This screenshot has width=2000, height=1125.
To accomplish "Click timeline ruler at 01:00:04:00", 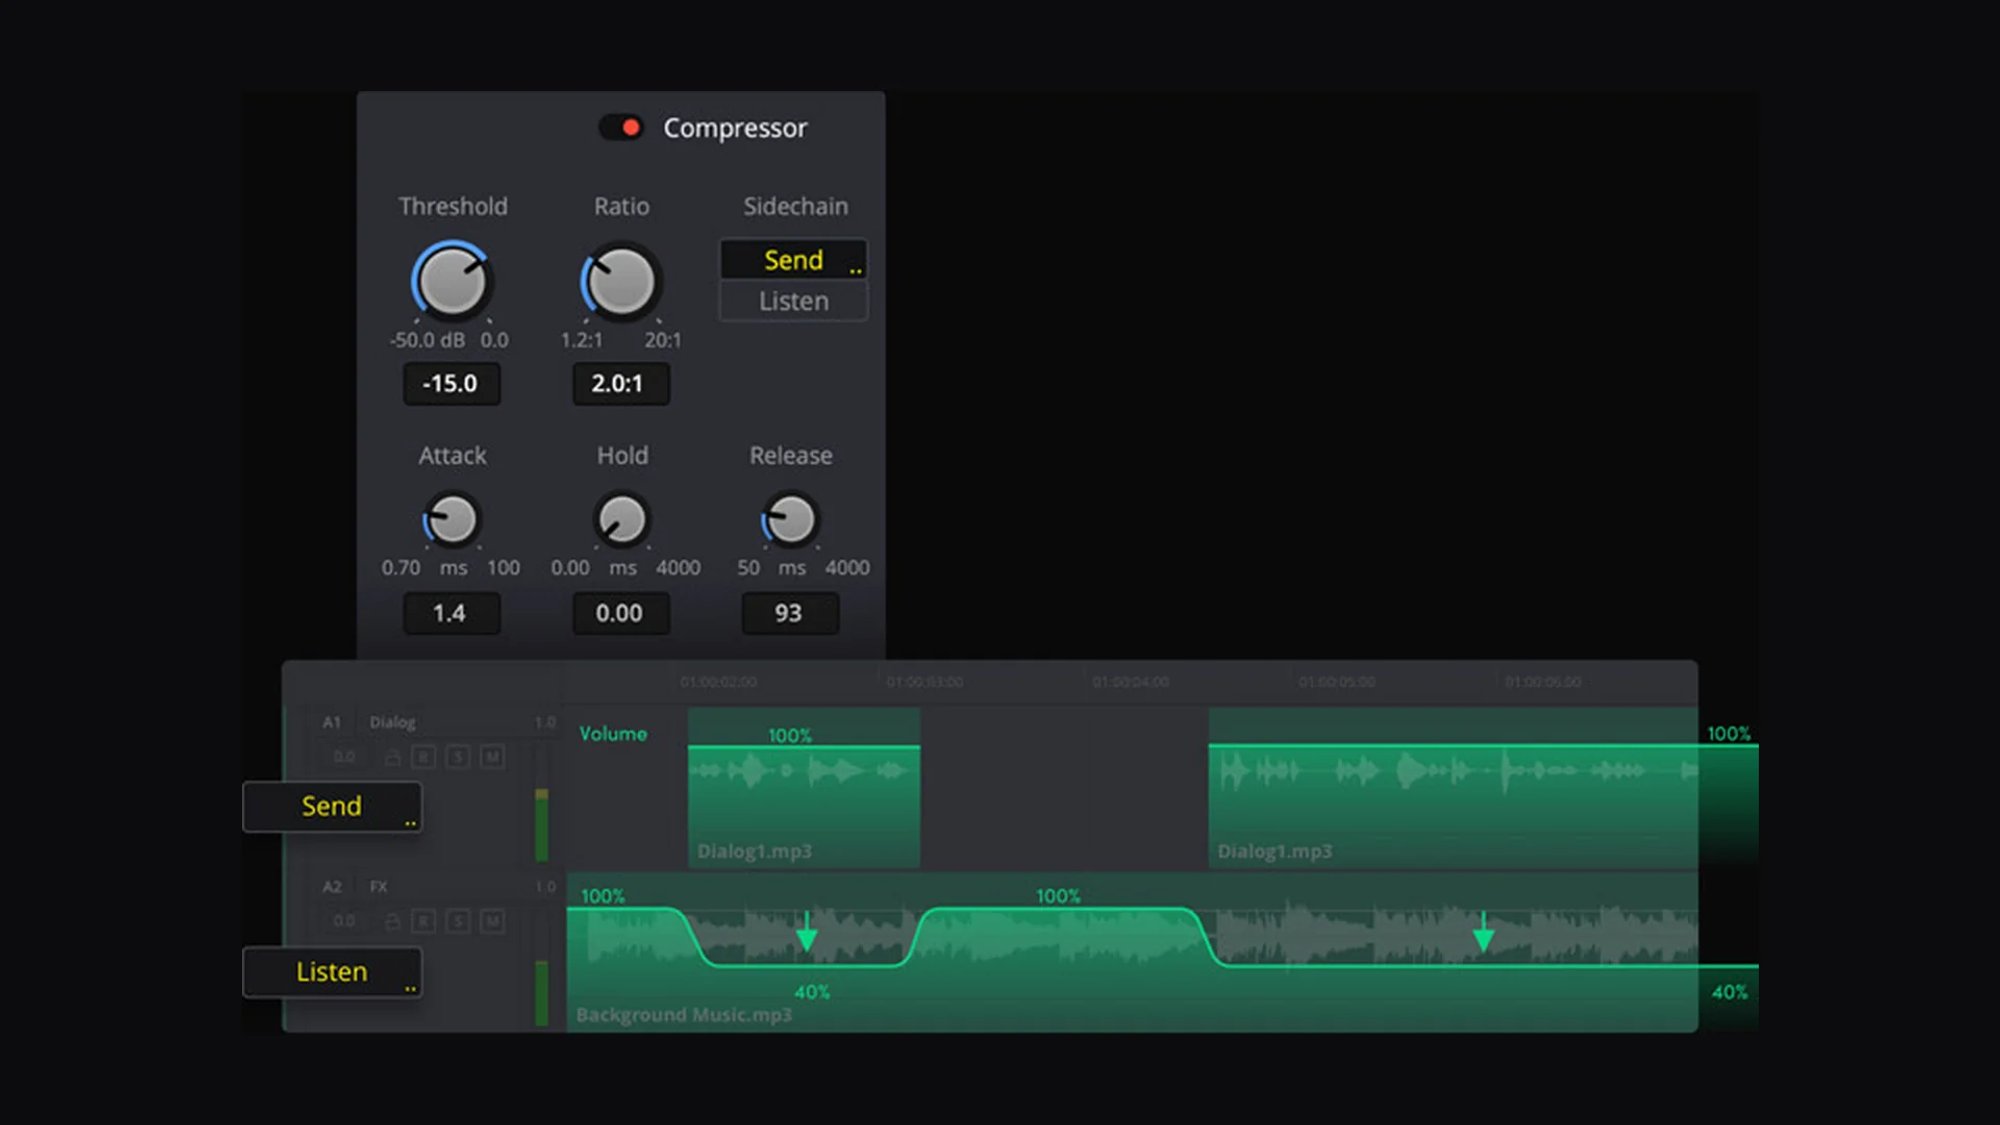I will pyautogui.click(x=1130, y=682).
